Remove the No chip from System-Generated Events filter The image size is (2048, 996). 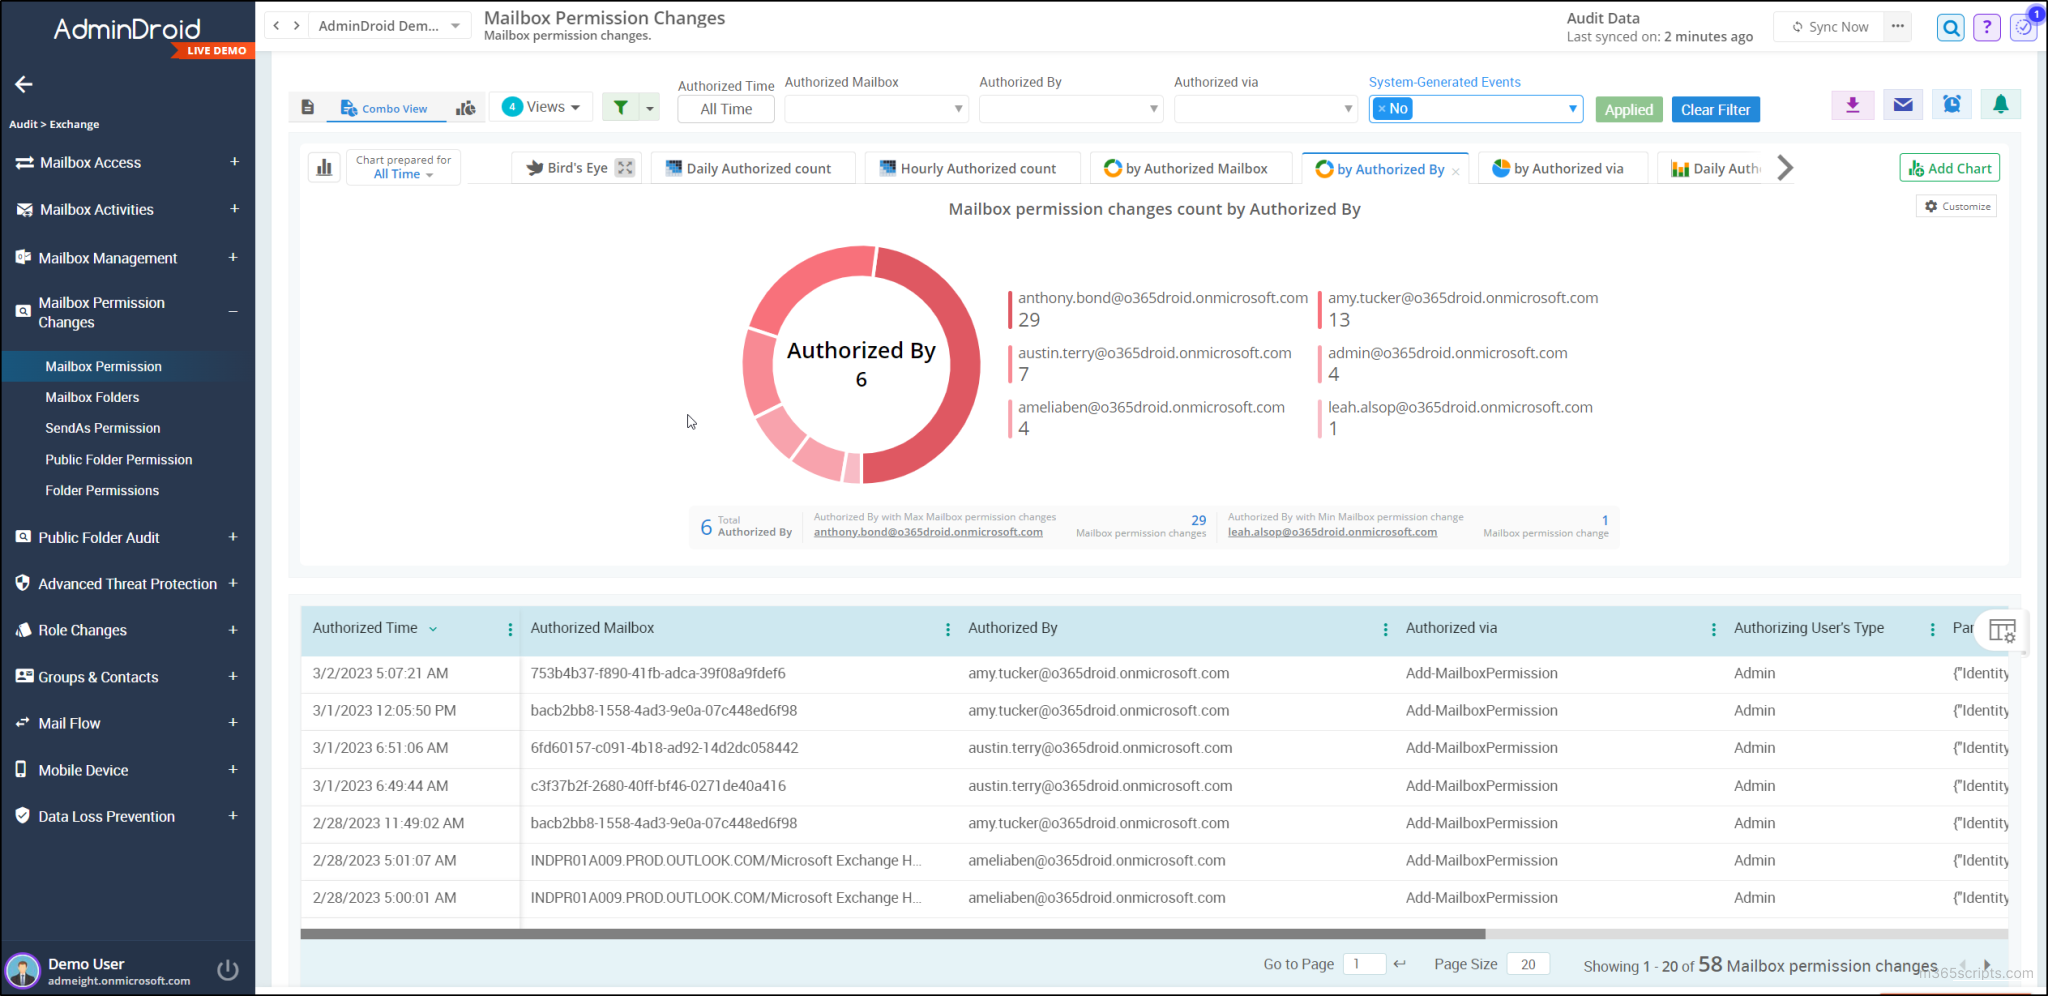(x=1383, y=108)
